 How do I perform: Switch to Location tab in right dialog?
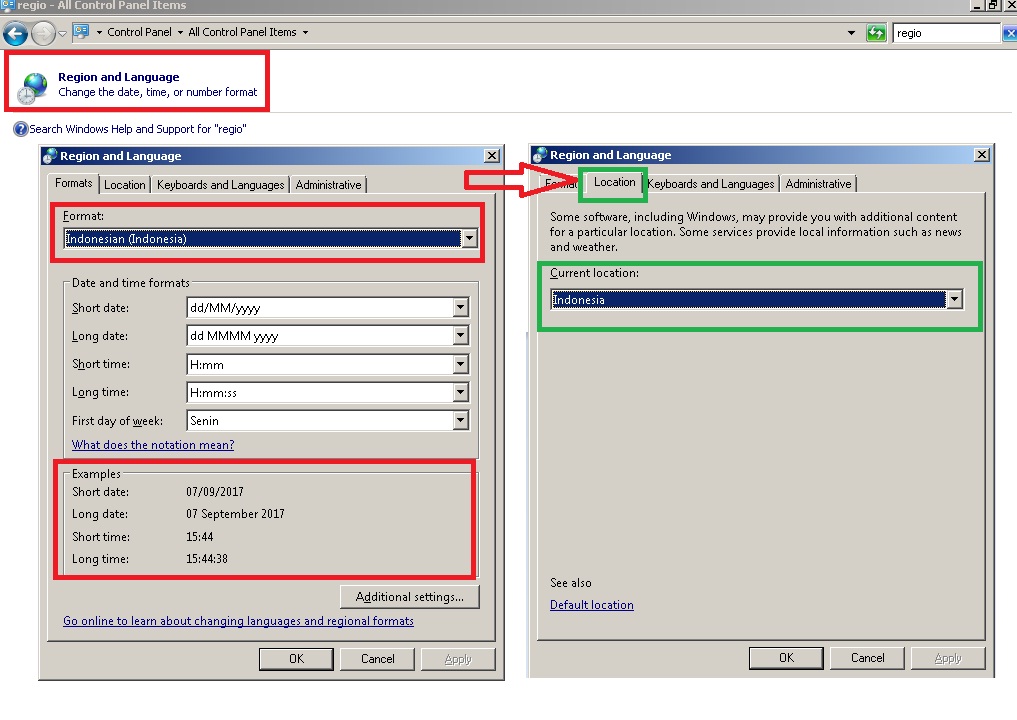(614, 183)
